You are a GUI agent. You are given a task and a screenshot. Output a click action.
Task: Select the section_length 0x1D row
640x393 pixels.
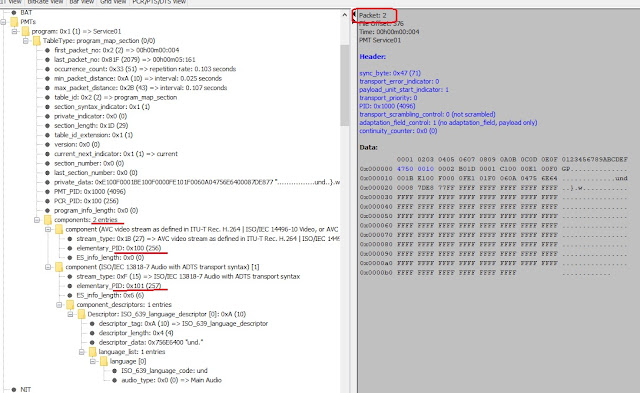[91, 125]
